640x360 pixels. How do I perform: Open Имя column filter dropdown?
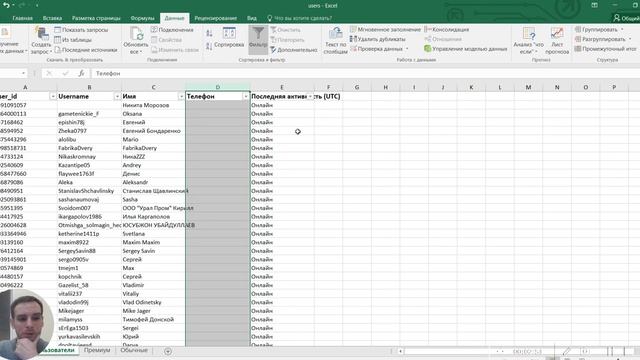click(x=181, y=96)
